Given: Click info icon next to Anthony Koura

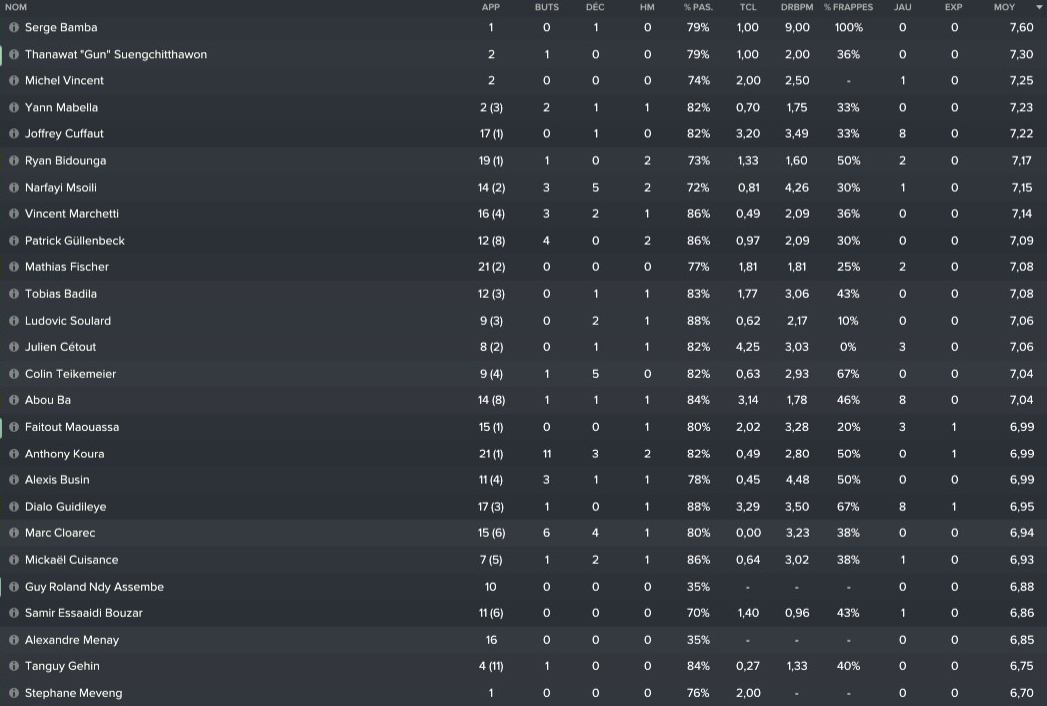Looking at the screenshot, I should [x=14, y=454].
